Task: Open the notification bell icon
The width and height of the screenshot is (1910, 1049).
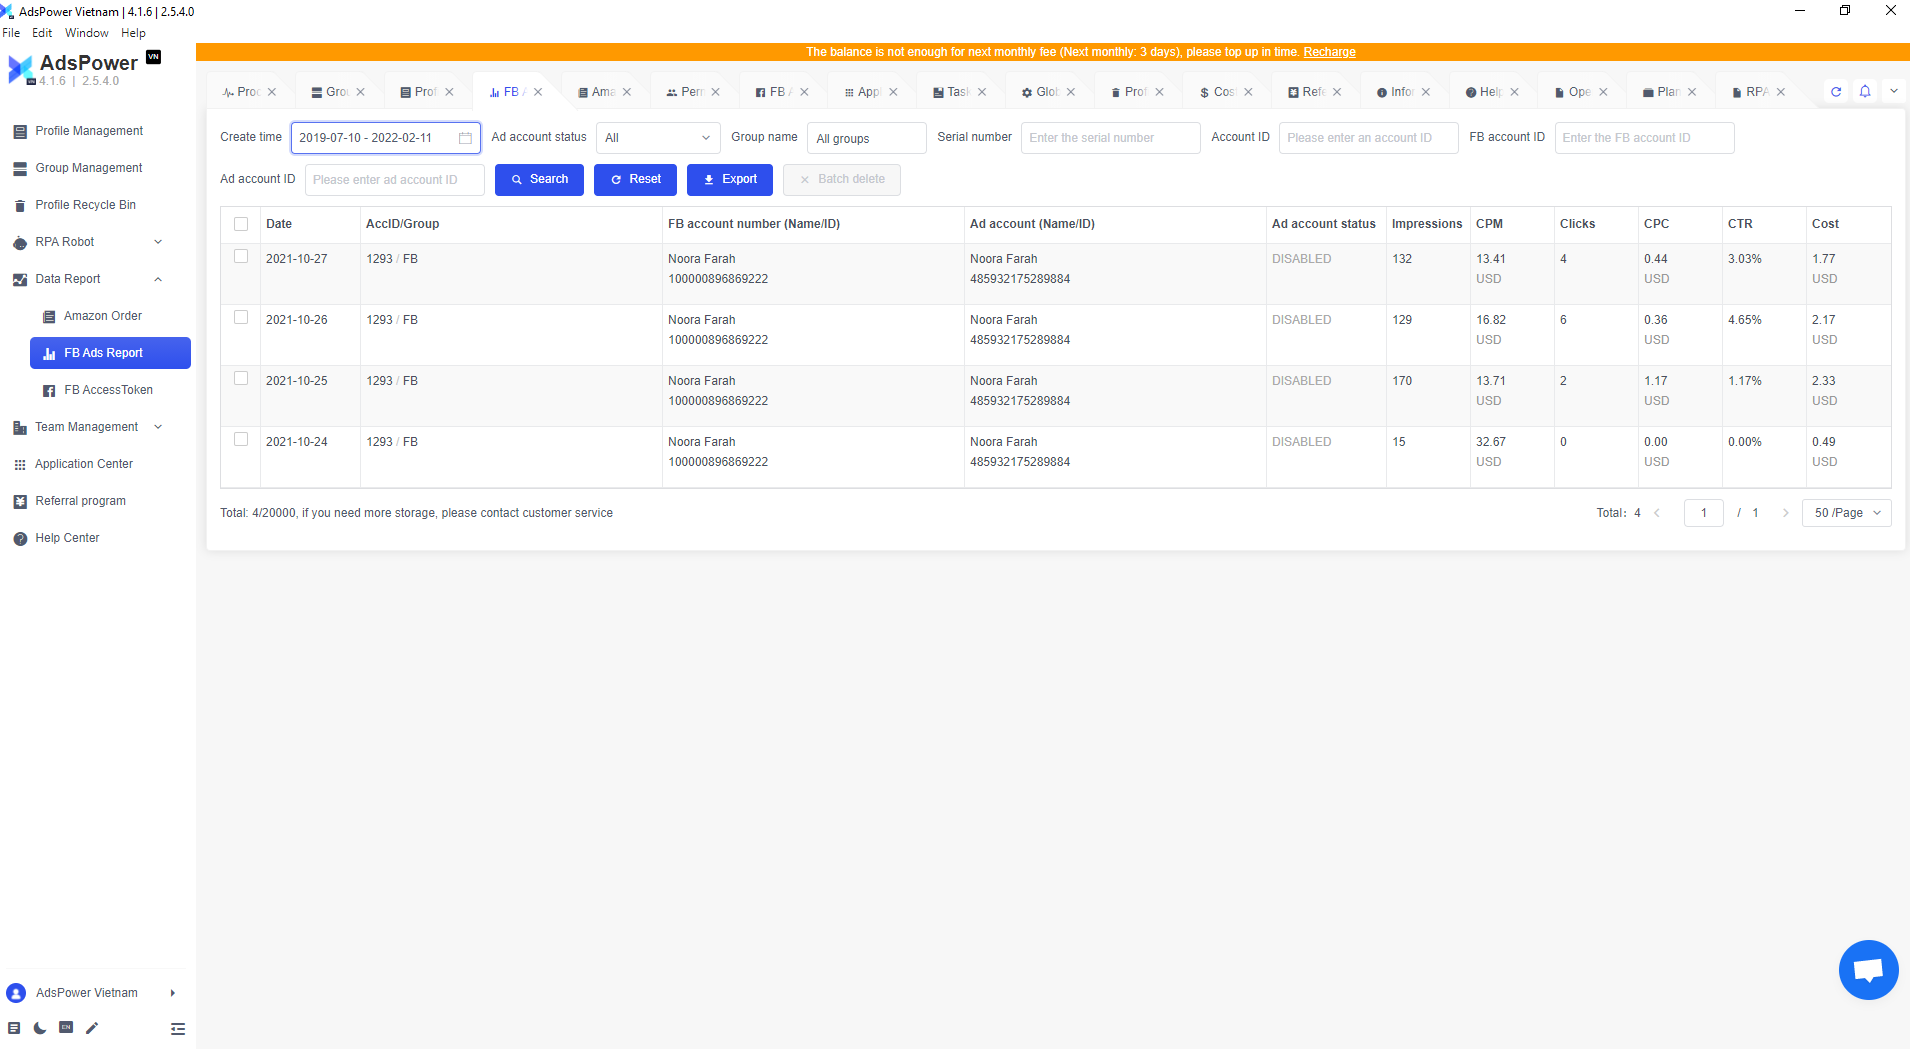Action: 1865,91
